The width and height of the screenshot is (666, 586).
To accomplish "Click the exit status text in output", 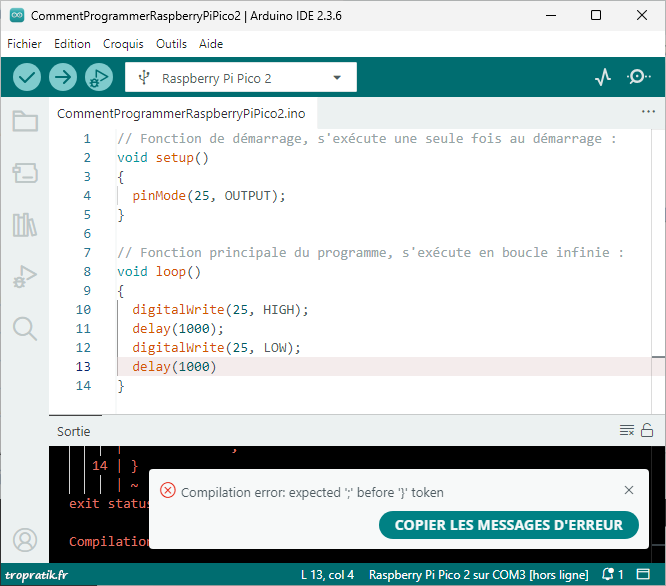I will pyautogui.click(x=109, y=504).
